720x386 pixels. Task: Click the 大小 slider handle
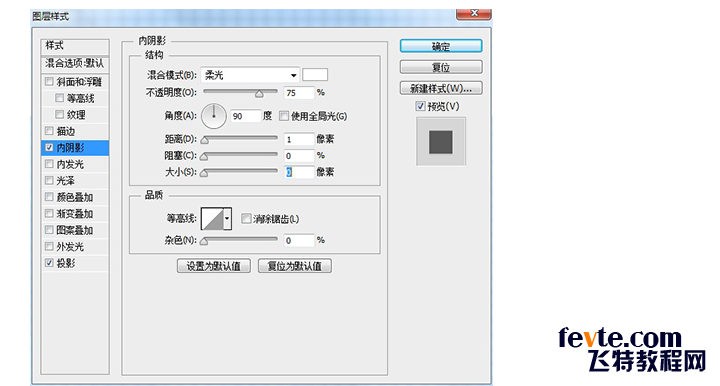pyautogui.click(x=204, y=173)
